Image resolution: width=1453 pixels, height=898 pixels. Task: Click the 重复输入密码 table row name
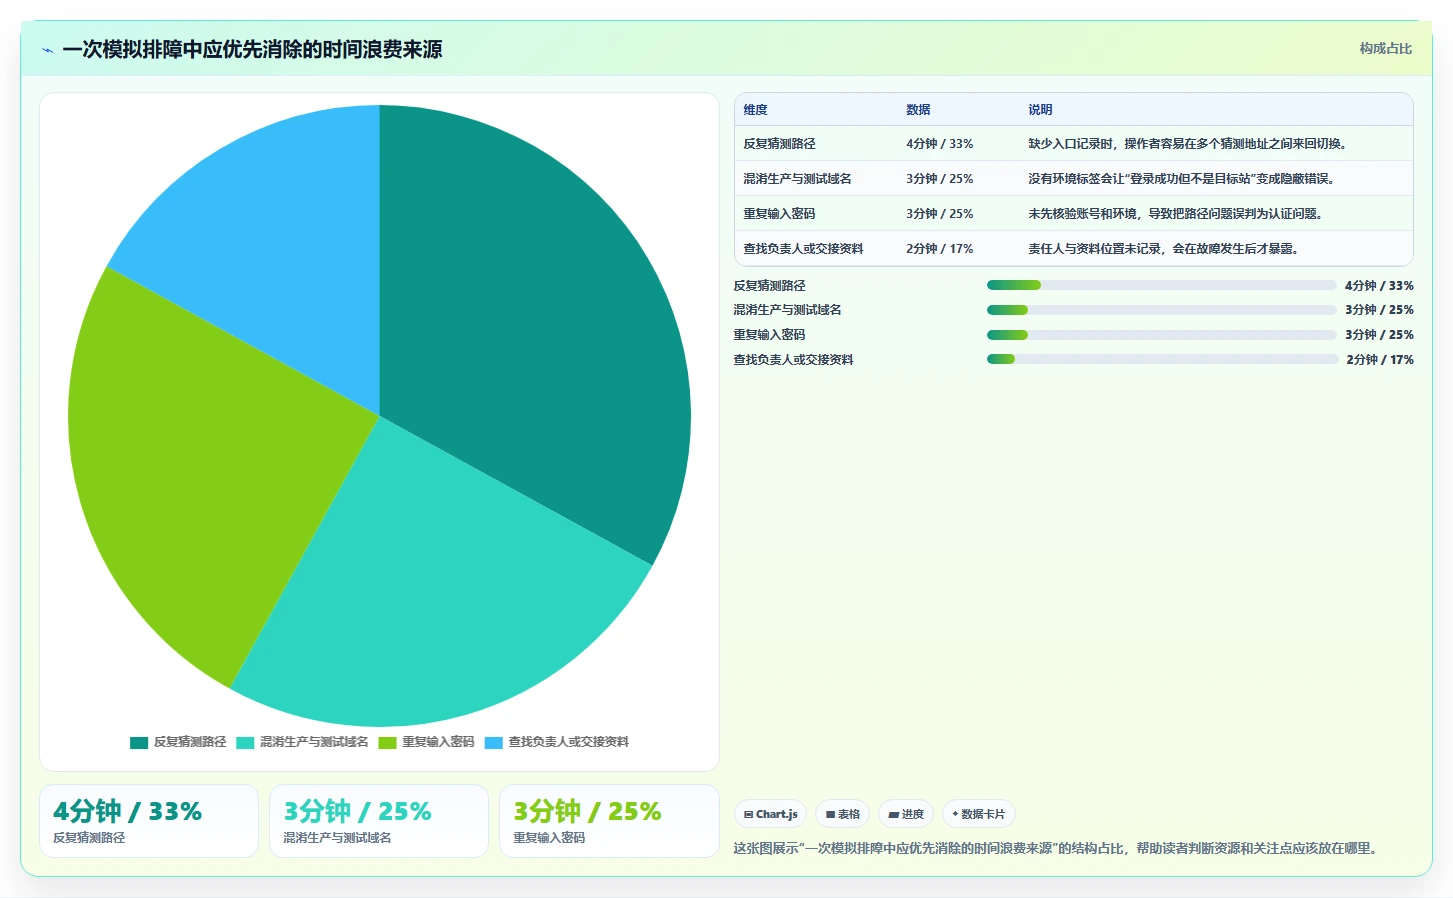pos(779,214)
